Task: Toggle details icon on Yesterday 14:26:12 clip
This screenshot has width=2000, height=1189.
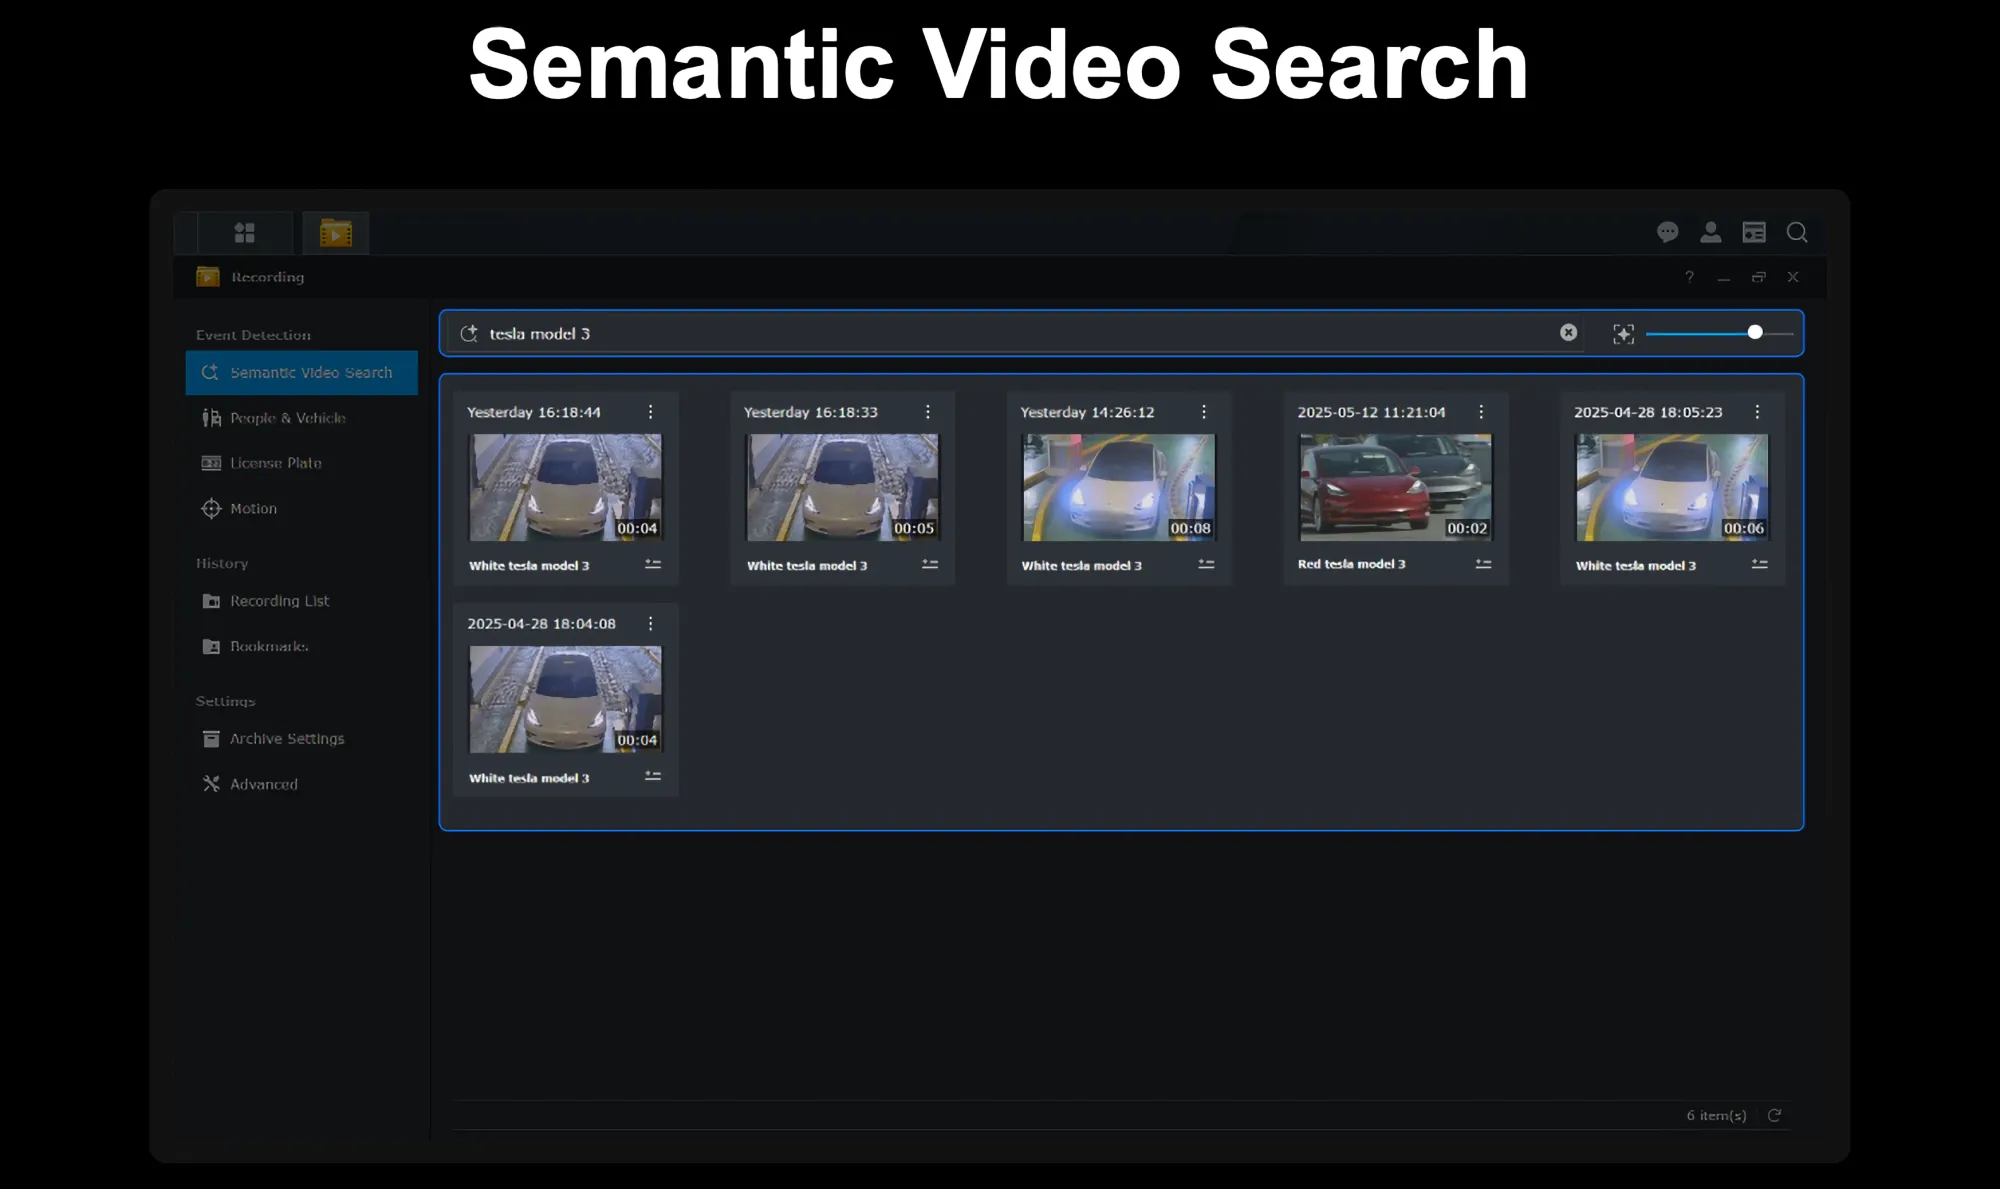Action: click(x=1206, y=565)
